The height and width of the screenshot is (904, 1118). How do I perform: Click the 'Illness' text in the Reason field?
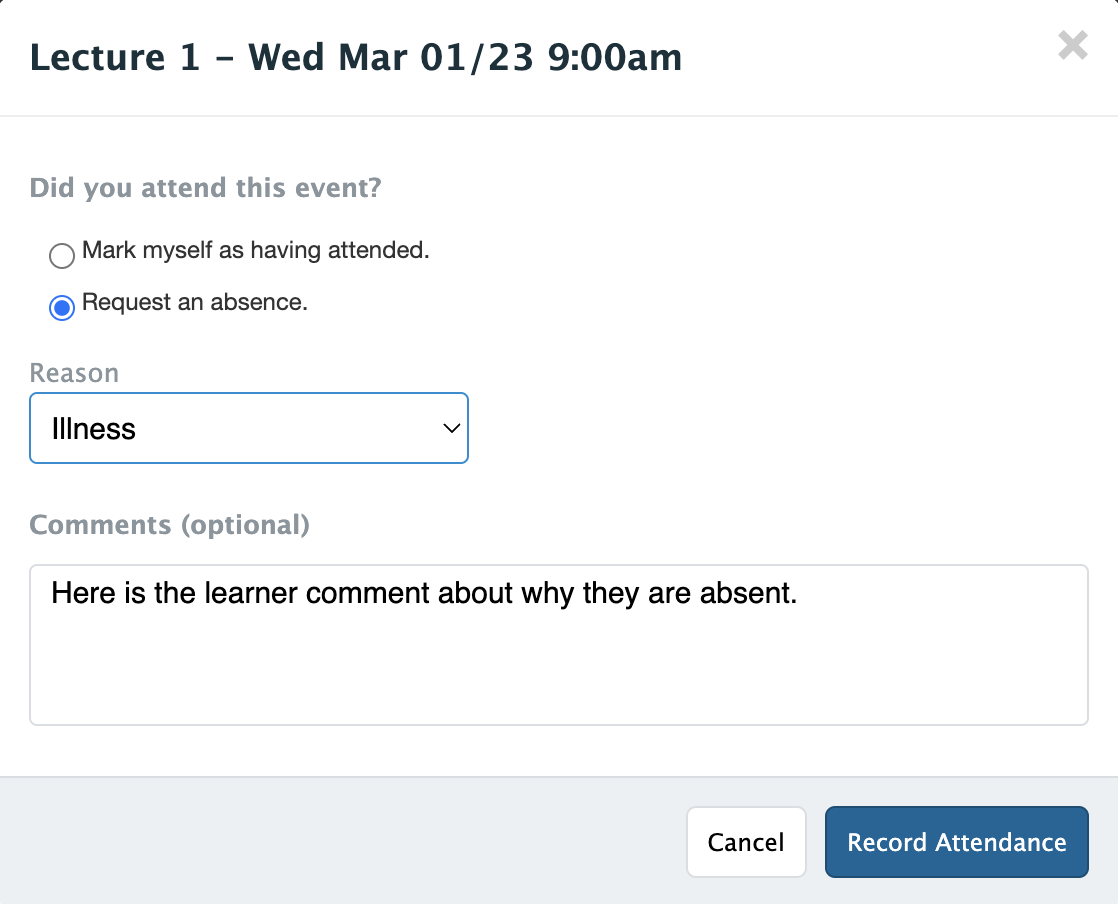point(94,429)
